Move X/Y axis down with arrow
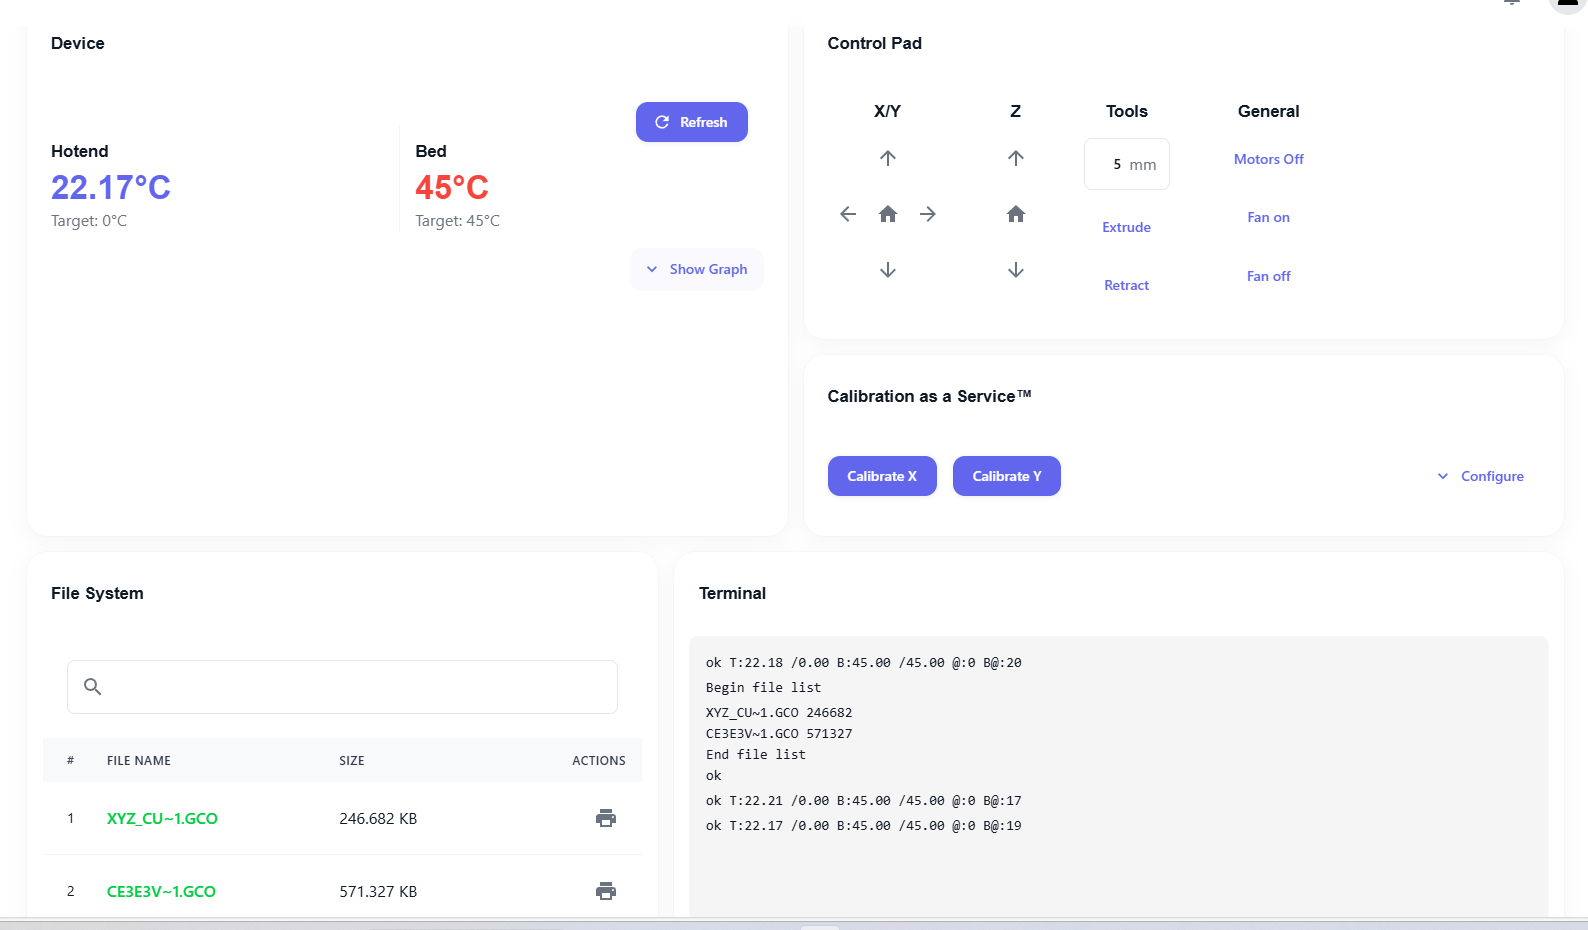The height and width of the screenshot is (930, 1588). 887,270
